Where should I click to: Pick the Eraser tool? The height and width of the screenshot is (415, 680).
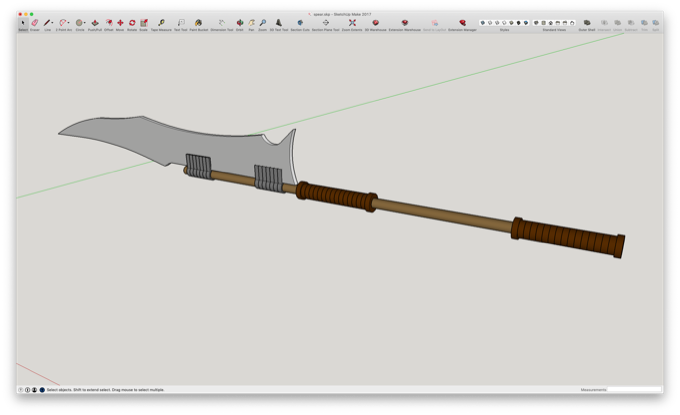[x=35, y=23]
